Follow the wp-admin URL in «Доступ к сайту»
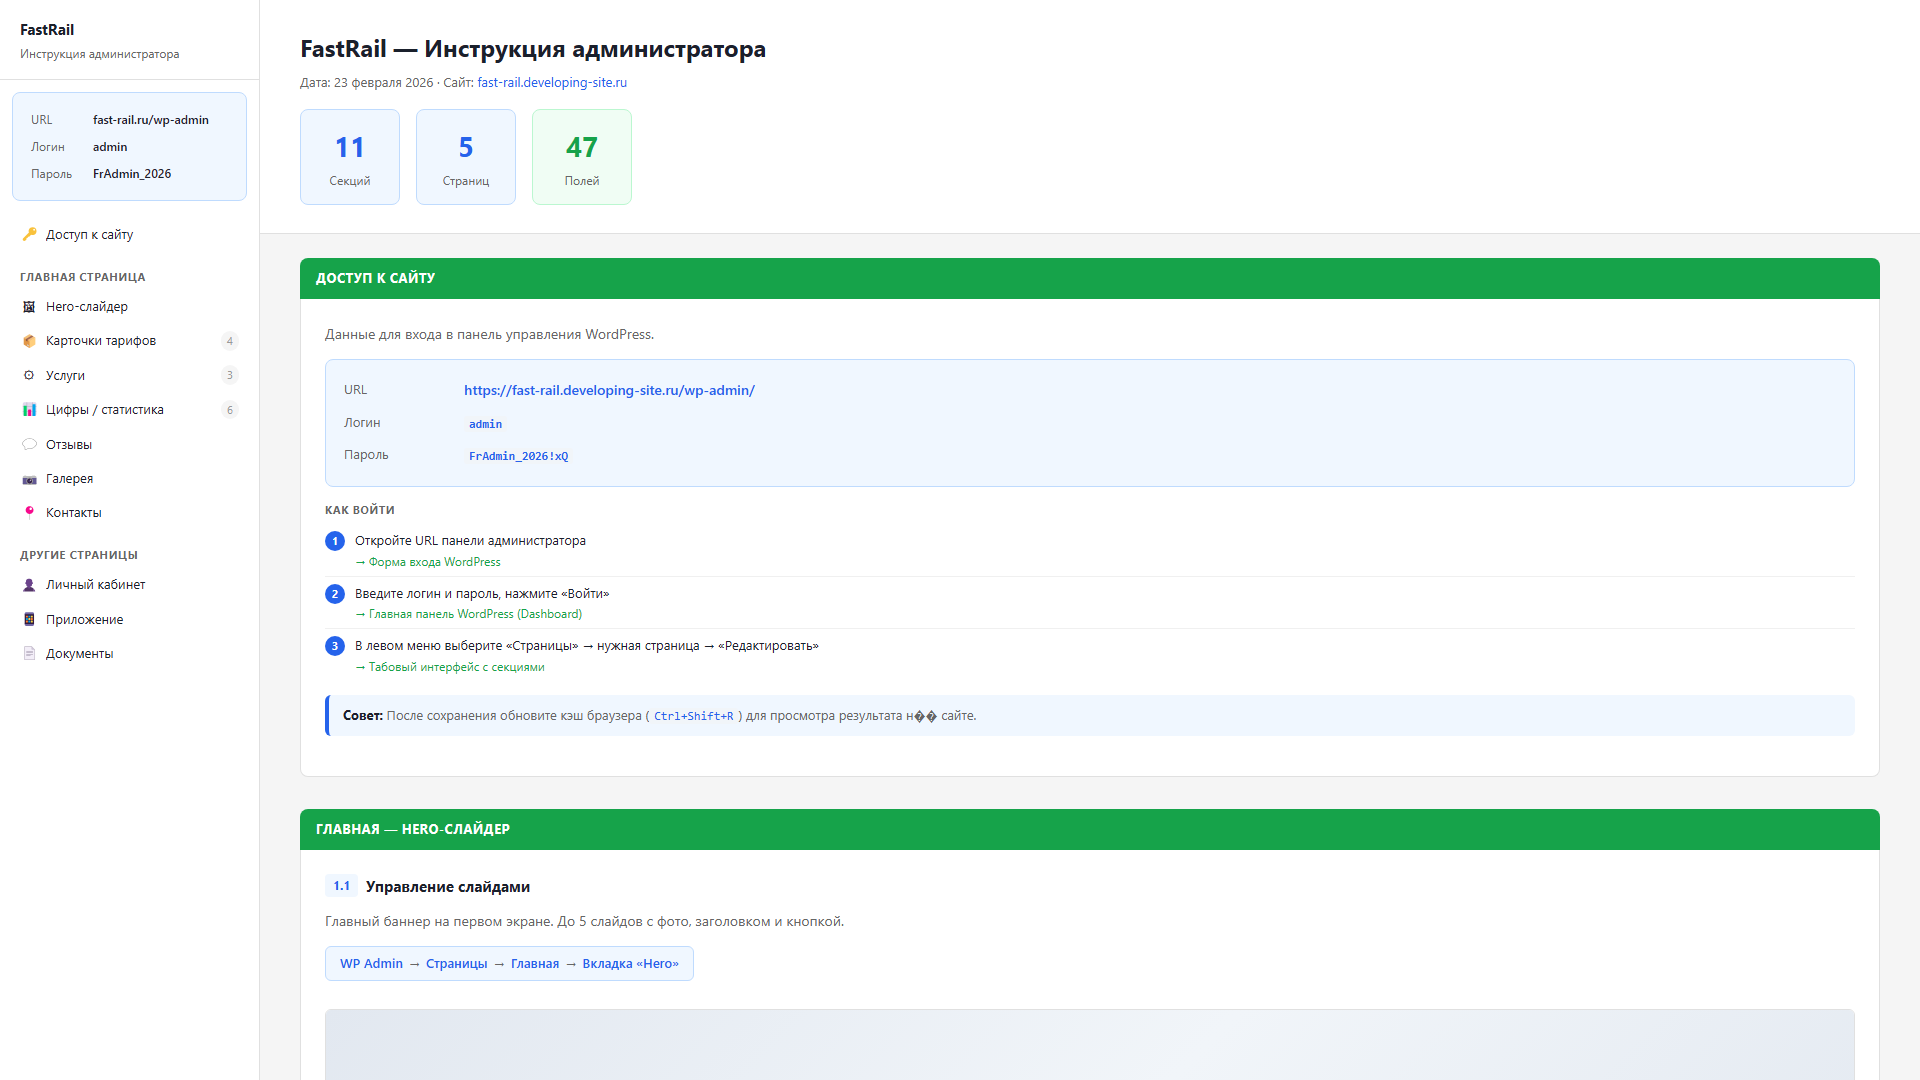This screenshot has height=1080, width=1920. (609, 390)
